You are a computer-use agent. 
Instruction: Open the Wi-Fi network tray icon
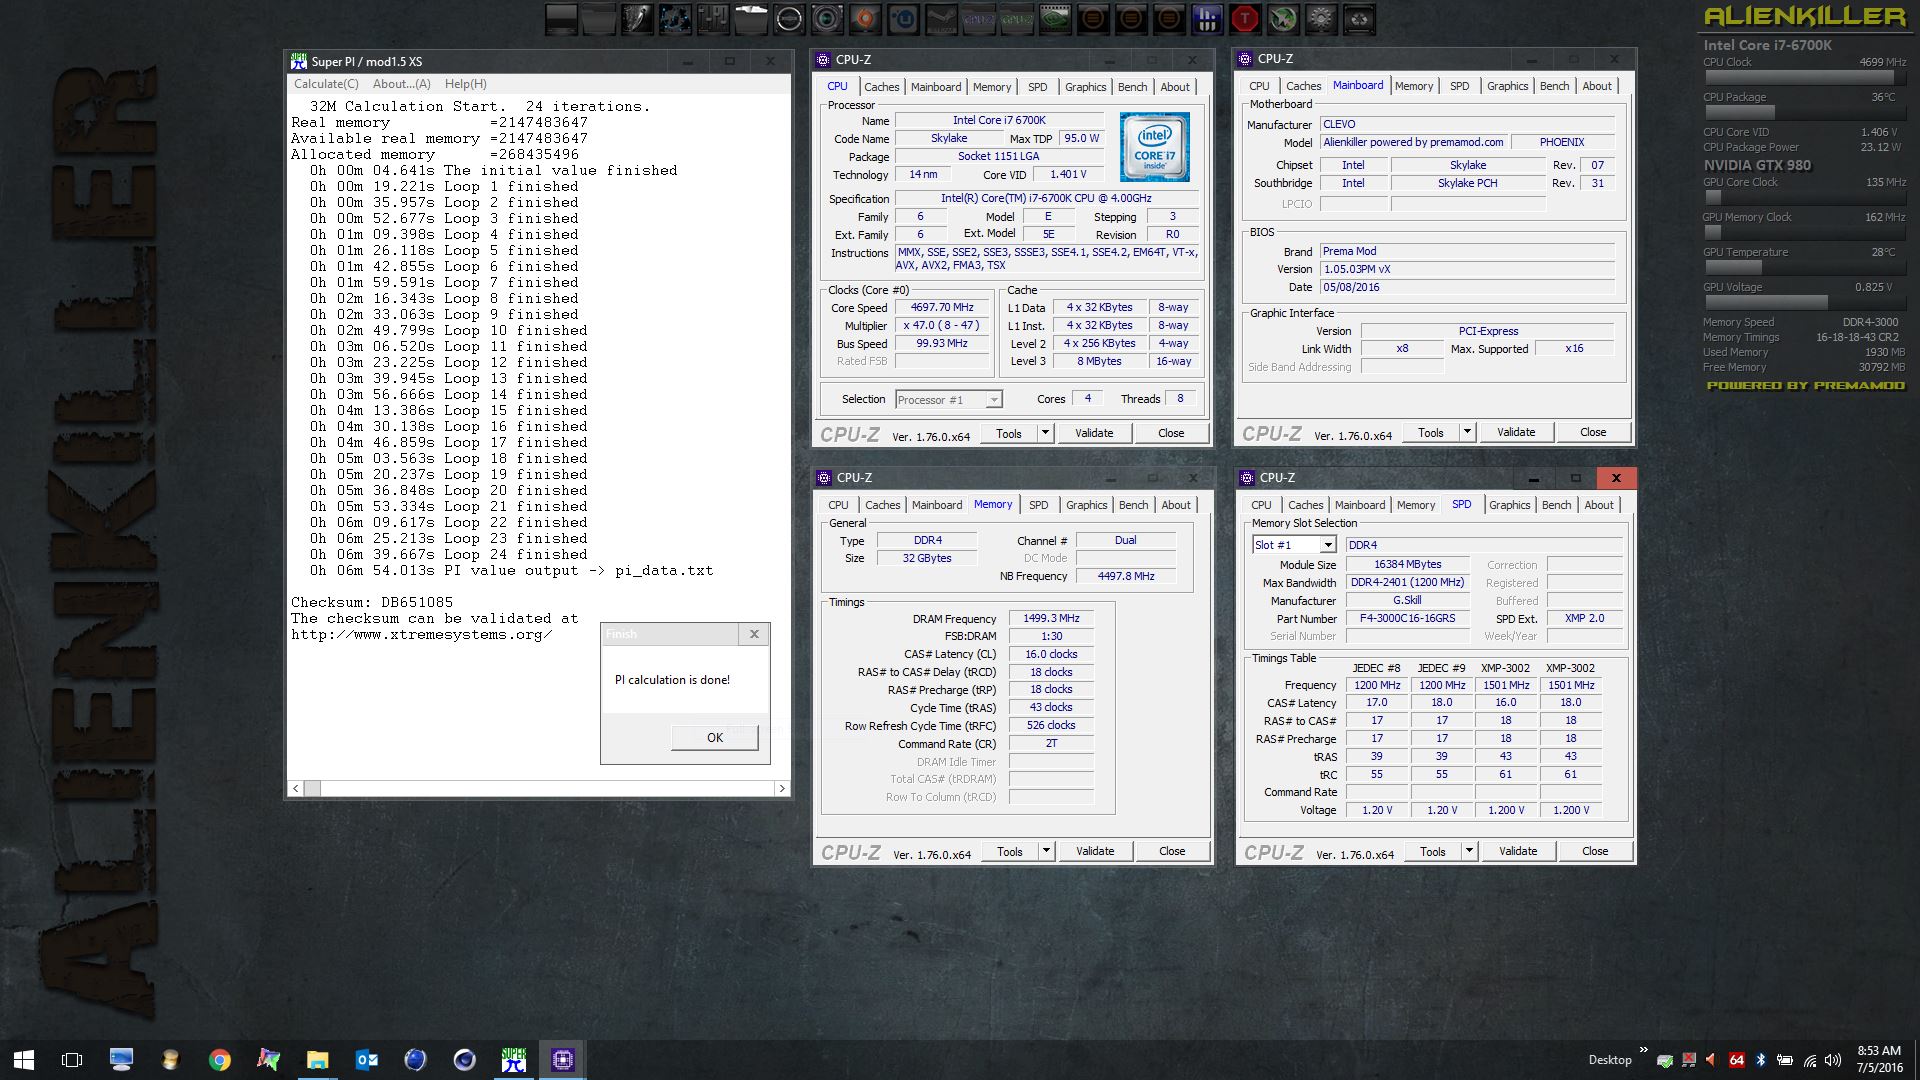1810,1060
